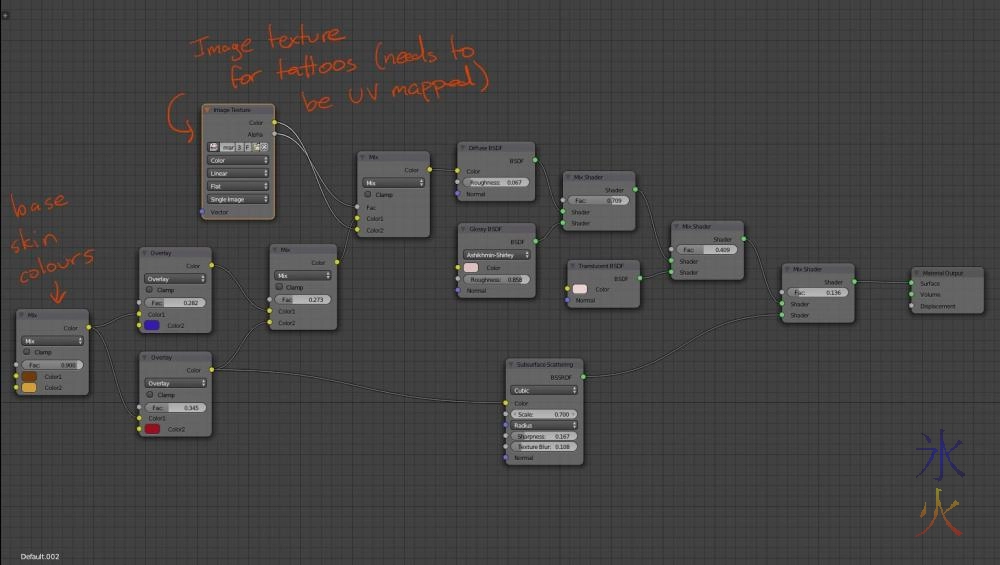The width and height of the screenshot is (1000, 565).
Task: Click the Alpha output socket on Image Texture
Action: [x=275, y=133]
